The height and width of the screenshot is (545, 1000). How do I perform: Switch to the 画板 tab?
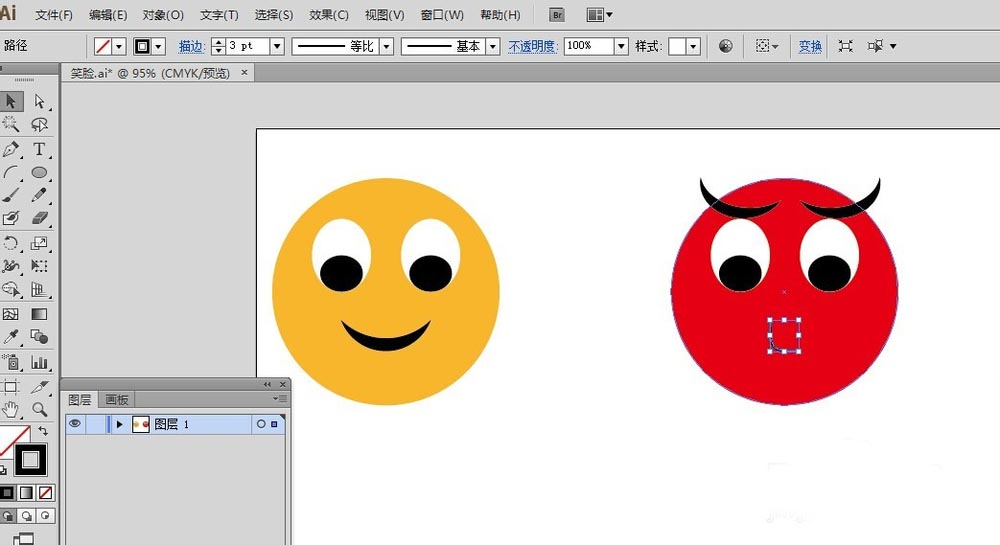[x=117, y=400]
